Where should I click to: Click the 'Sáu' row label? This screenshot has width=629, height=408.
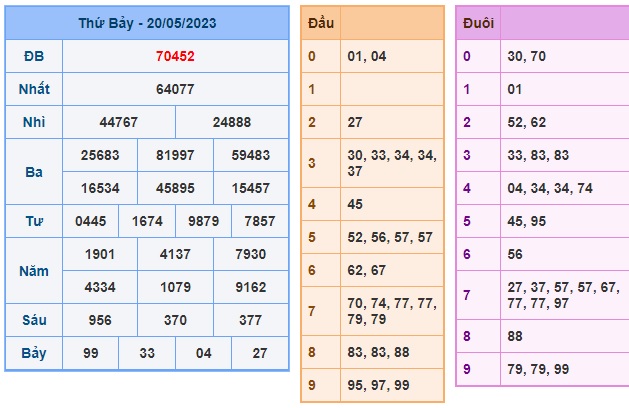pyautogui.click(x=34, y=320)
